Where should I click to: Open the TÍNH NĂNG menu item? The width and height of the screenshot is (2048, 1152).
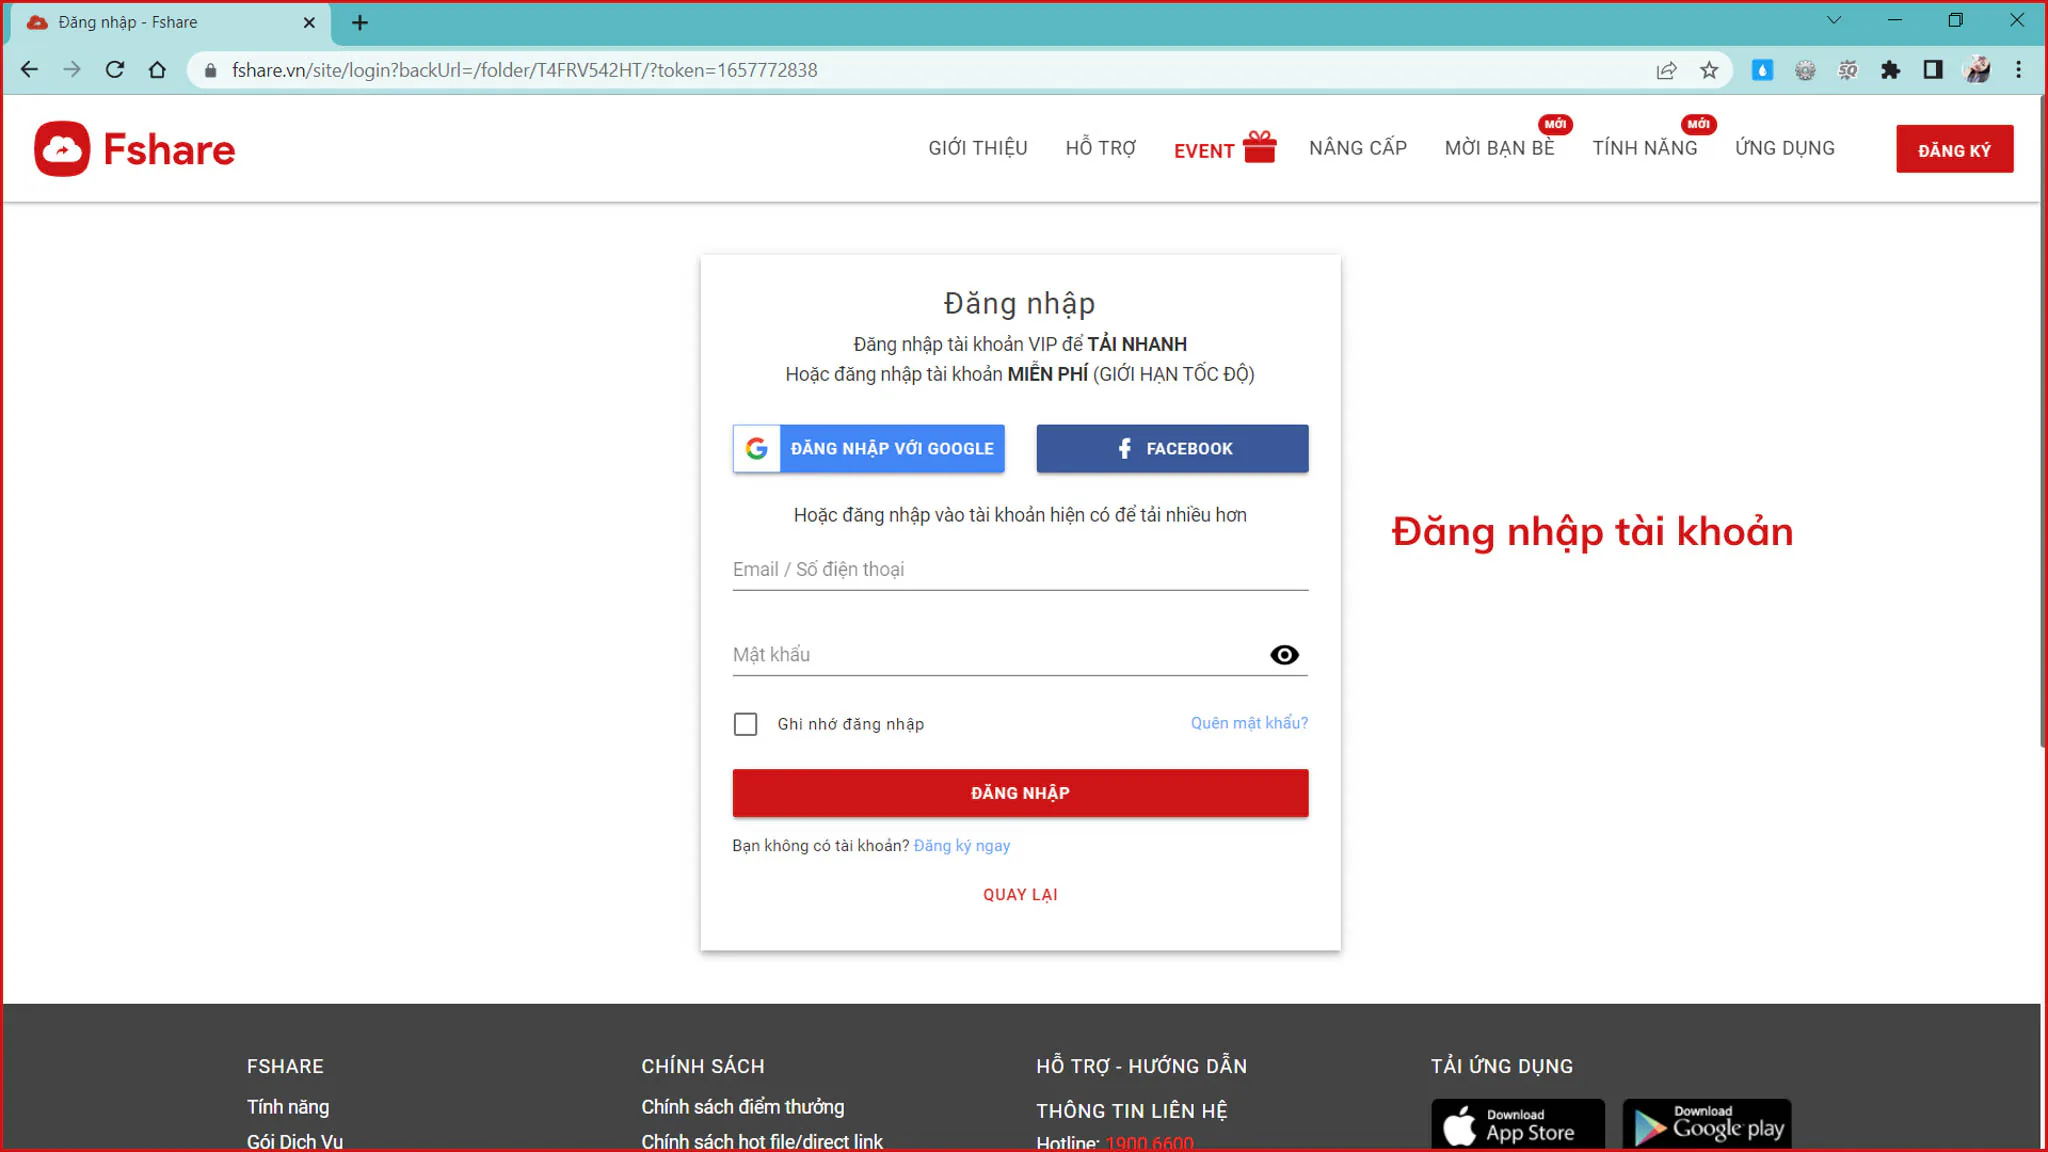1645,148
